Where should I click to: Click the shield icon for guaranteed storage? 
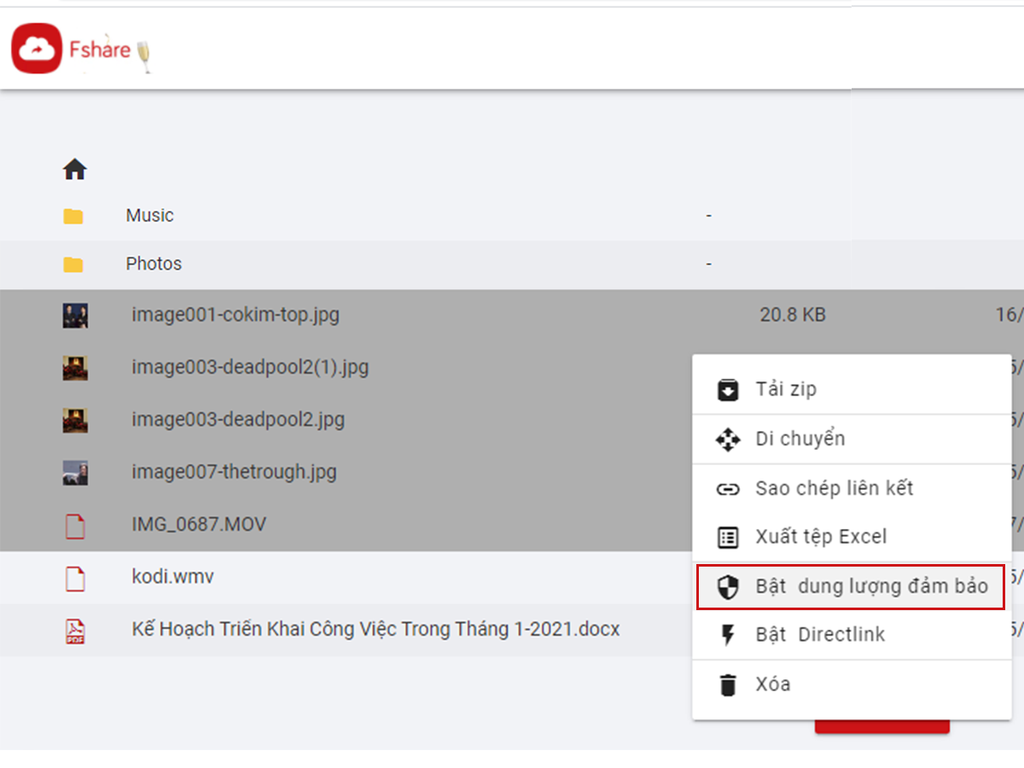click(728, 587)
